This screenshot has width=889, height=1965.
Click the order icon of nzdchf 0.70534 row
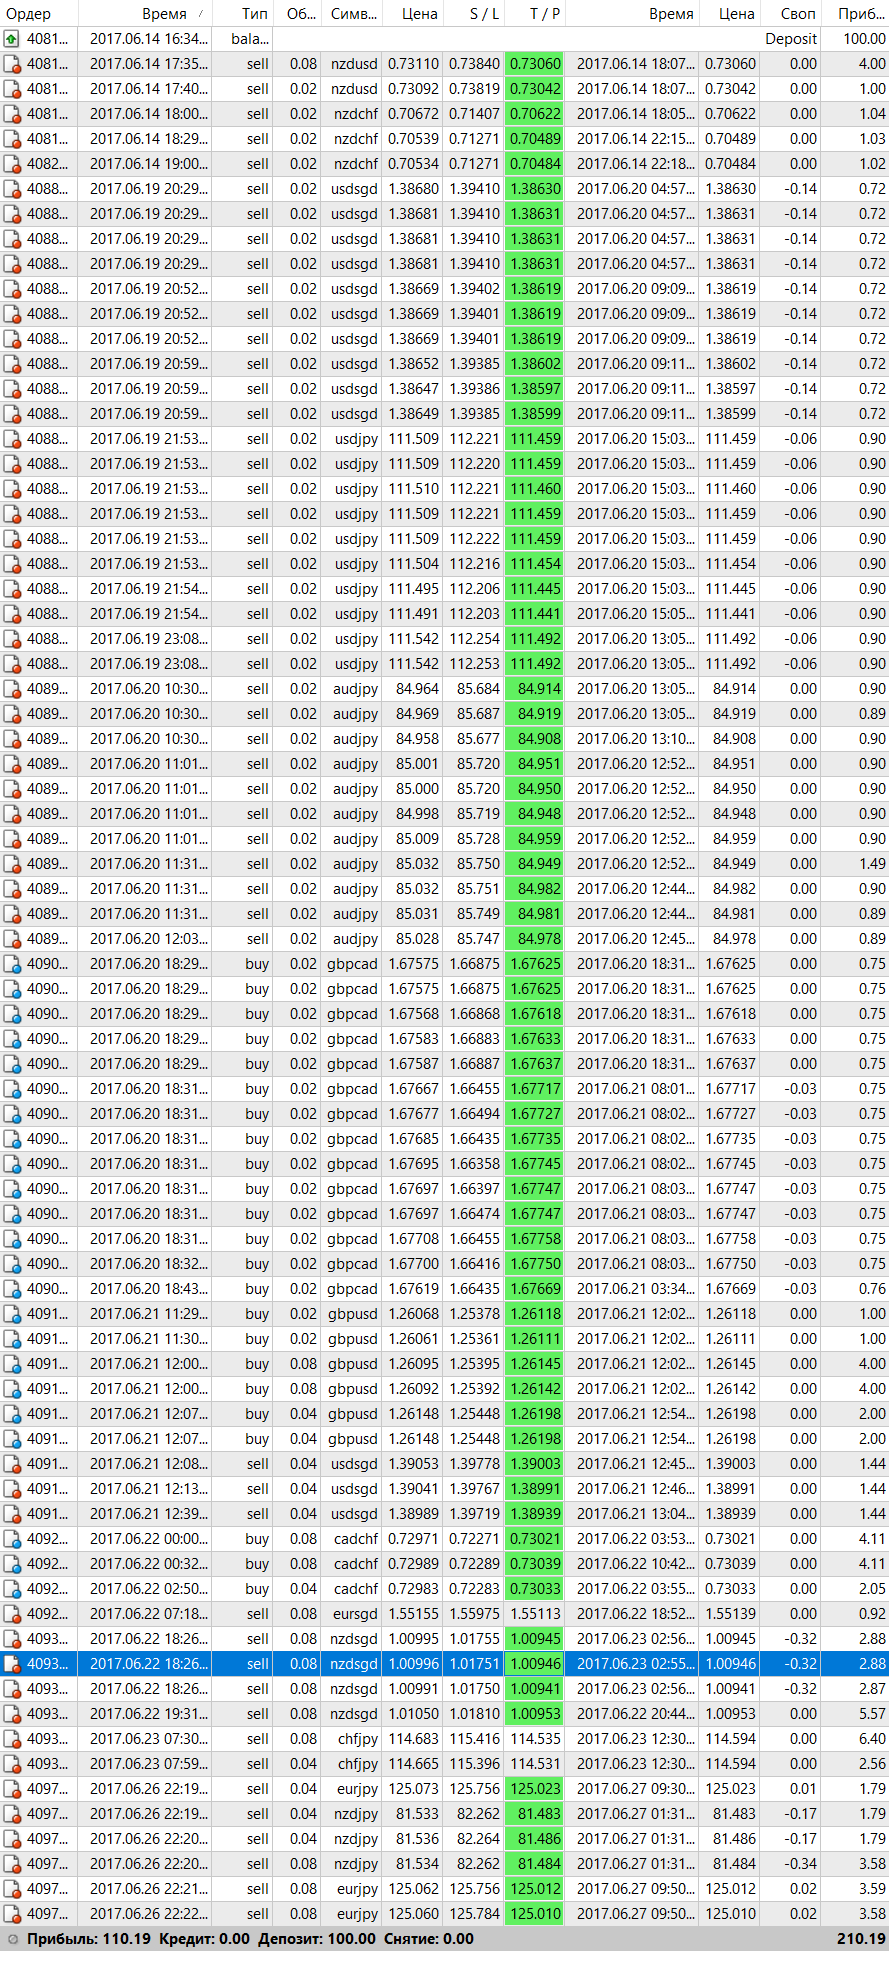pos(11,164)
